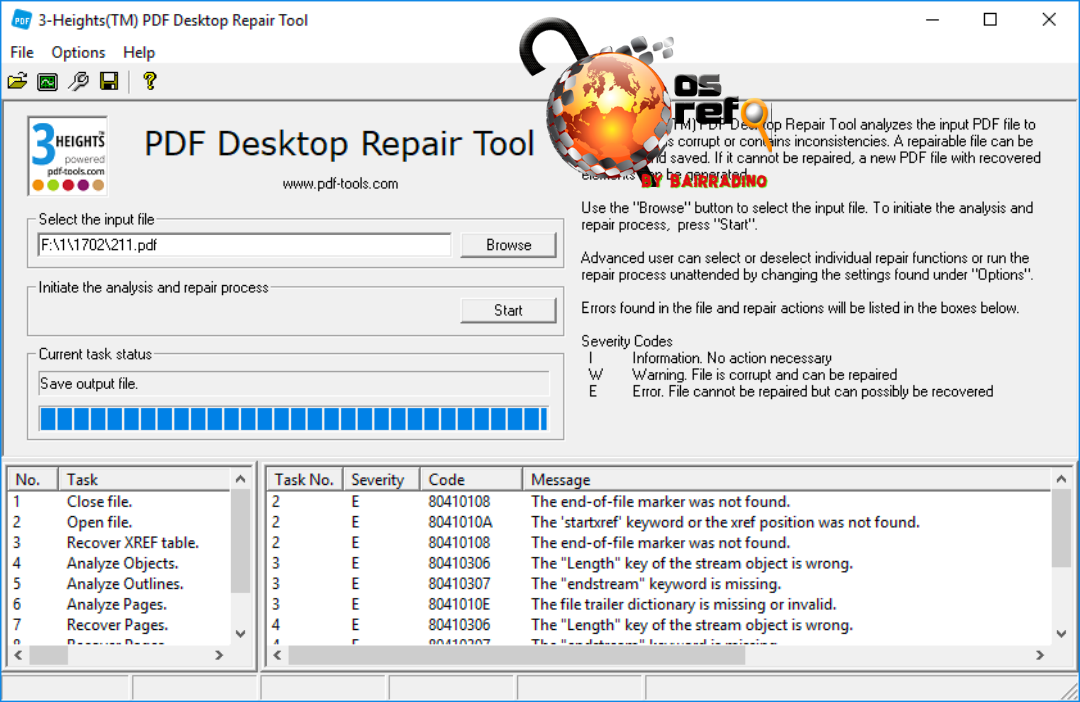The image size is (1080, 702).
Task: Click the 'Task' column header
Action: click(x=145, y=479)
